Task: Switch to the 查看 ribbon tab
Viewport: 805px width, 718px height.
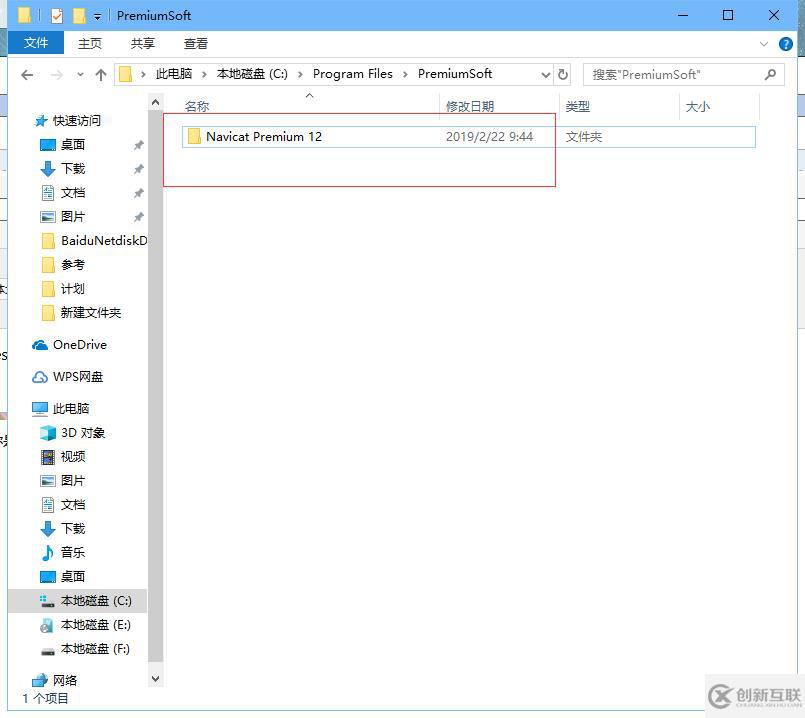Action: click(196, 44)
